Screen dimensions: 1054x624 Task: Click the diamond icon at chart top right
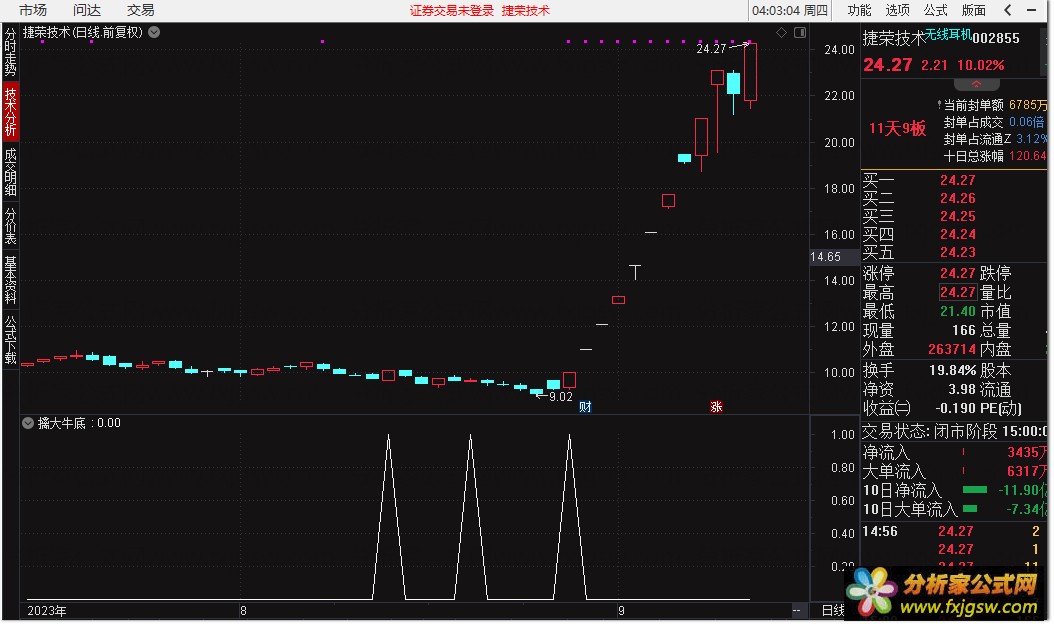(781, 32)
